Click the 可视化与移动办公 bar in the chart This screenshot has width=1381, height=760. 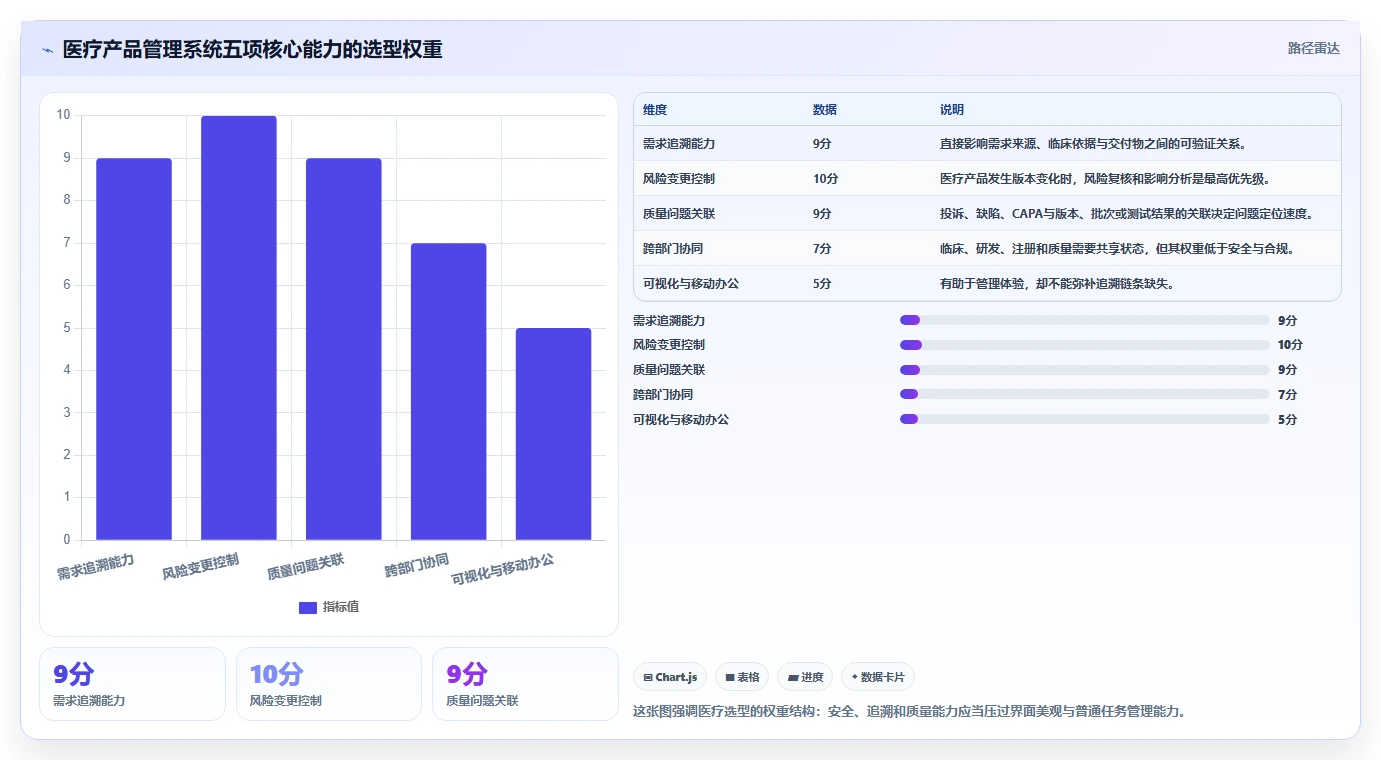[x=554, y=434]
